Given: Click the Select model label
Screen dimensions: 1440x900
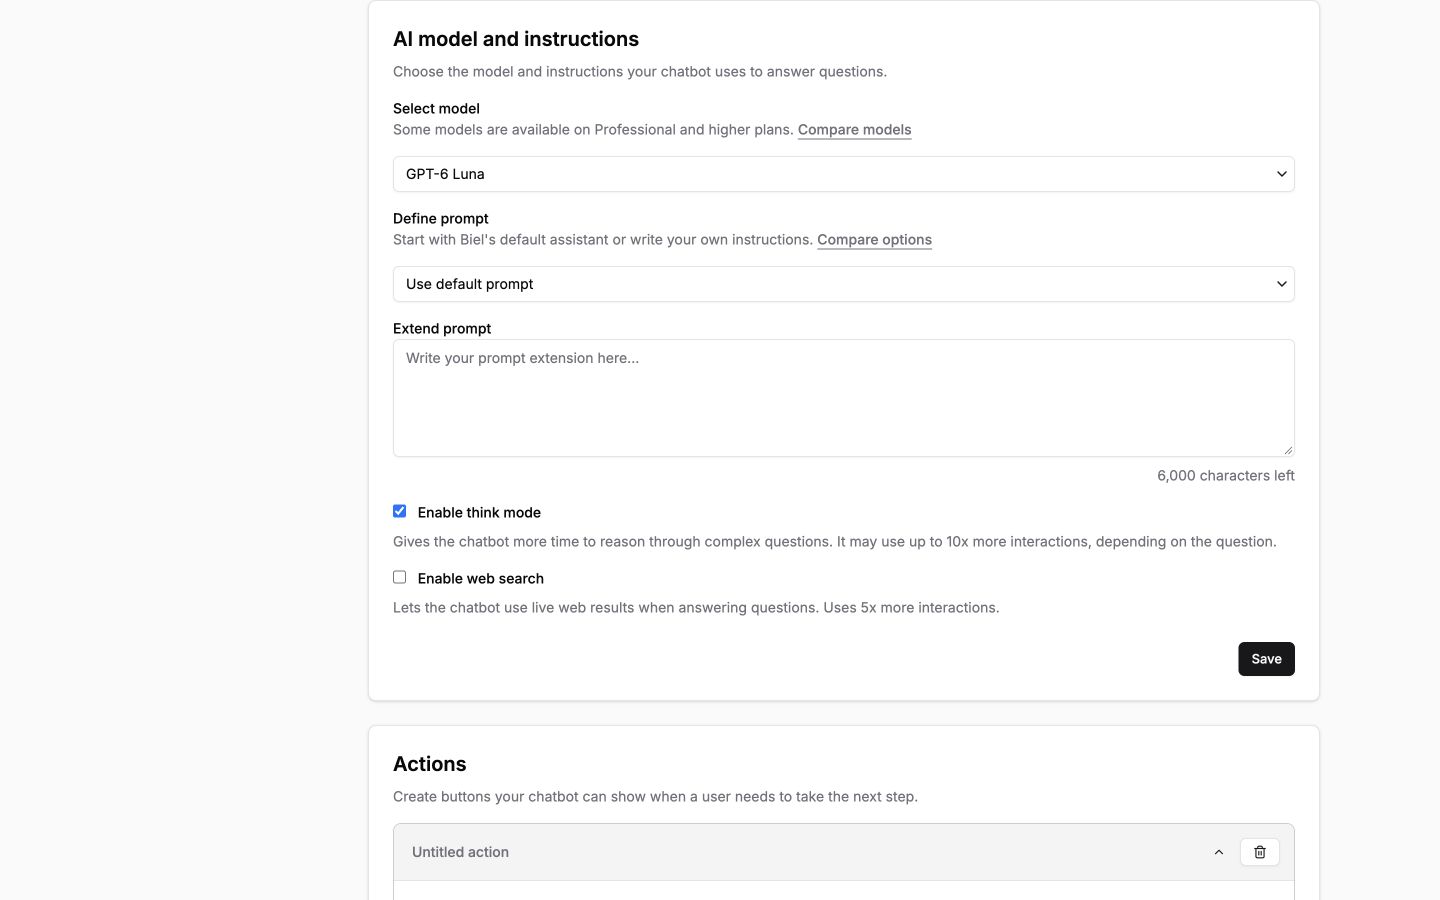Looking at the screenshot, I should [x=436, y=109].
